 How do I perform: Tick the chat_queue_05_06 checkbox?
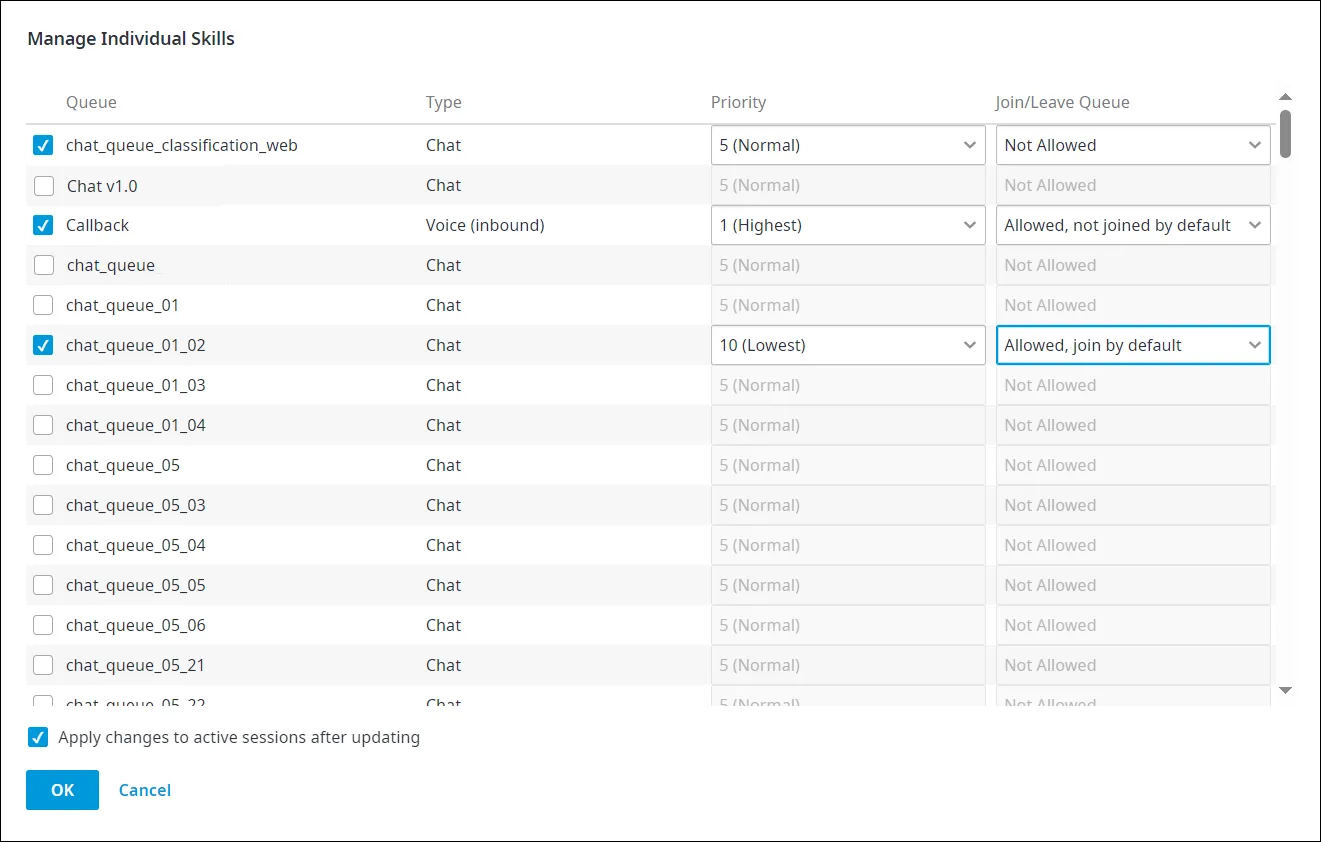pyautogui.click(x=43, y=625)
